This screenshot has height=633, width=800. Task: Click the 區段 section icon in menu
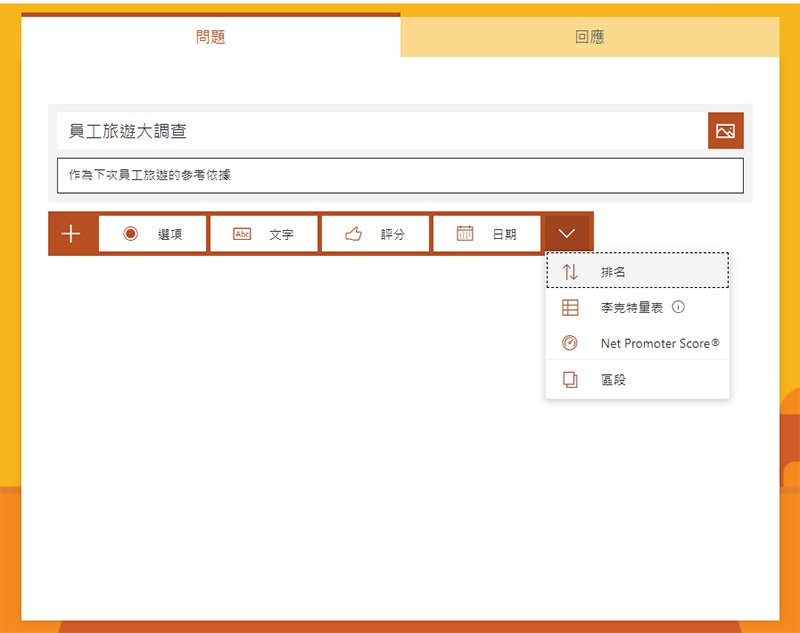pyautogui.click(x=570, y=380)
